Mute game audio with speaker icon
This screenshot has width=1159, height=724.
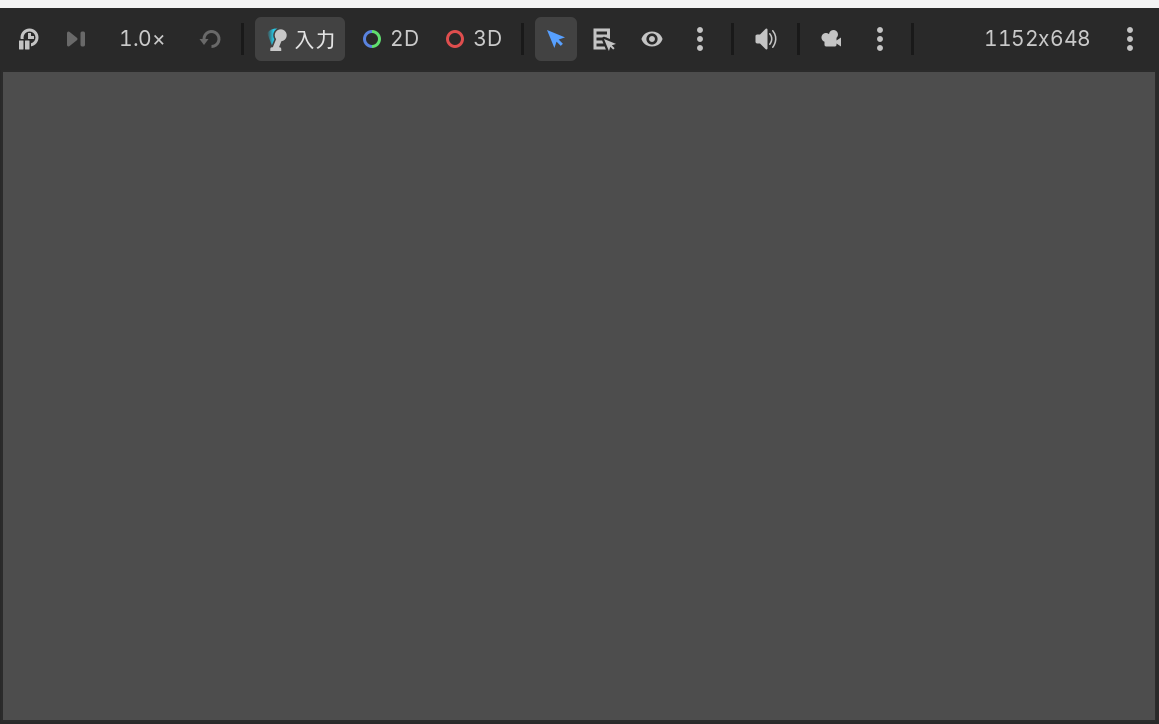click(x=766, y=39)
